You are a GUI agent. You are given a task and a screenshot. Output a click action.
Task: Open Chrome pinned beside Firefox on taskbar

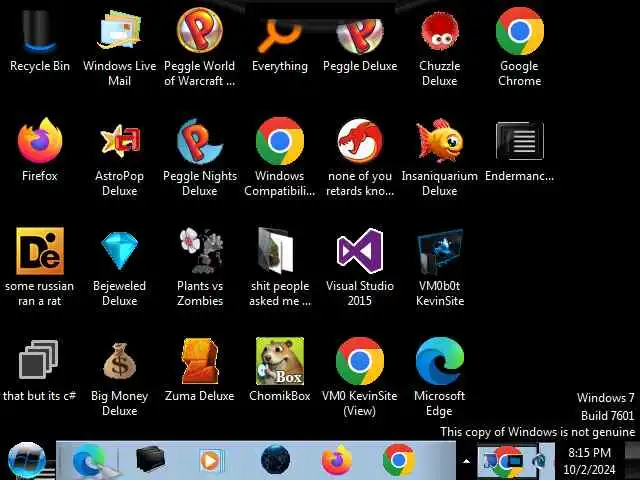coord(399,460)
